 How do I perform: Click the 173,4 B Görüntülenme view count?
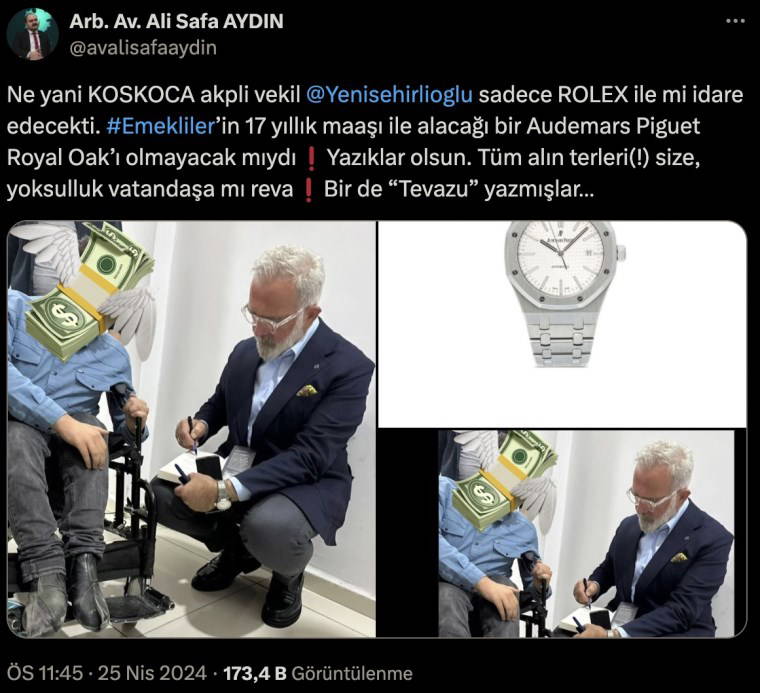point(317,674)
